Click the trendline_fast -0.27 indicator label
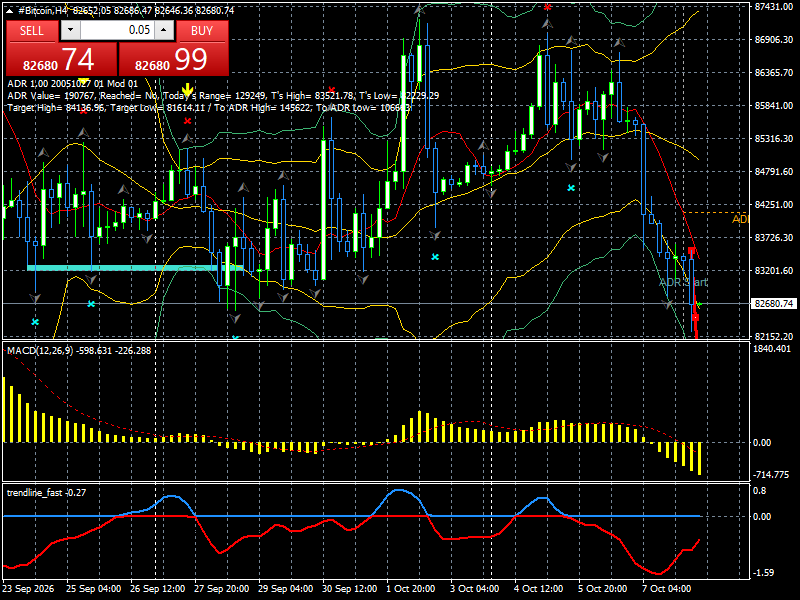 [x=46, y=492]
